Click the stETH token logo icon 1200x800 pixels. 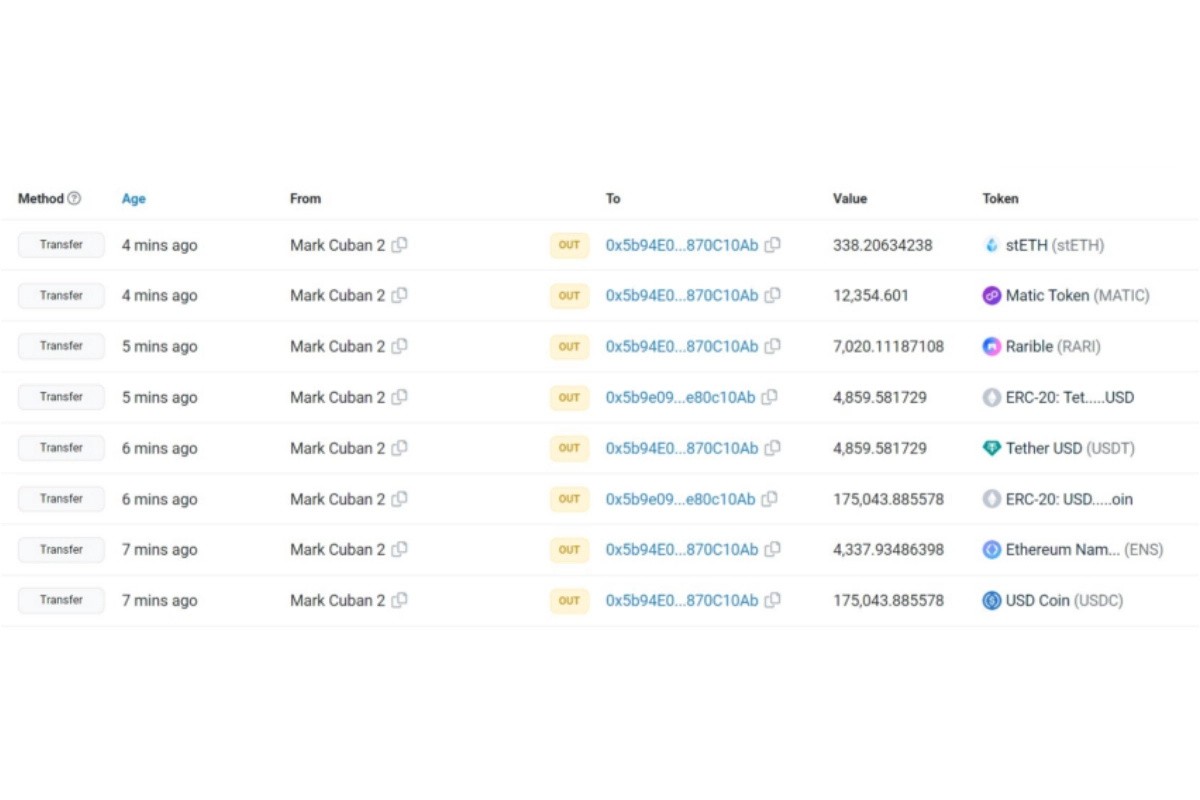point(991,245)
